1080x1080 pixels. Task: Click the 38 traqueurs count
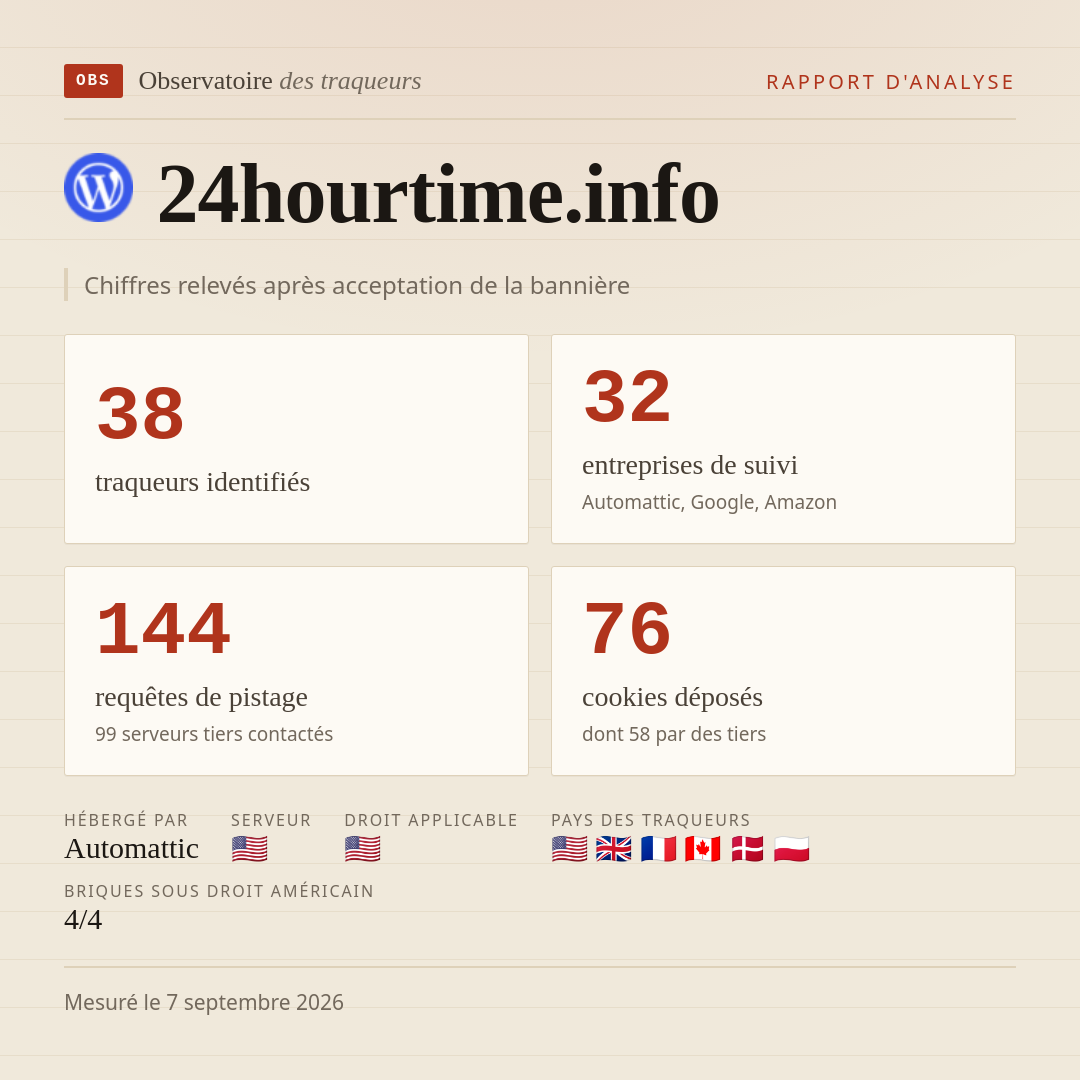(141, 413)
